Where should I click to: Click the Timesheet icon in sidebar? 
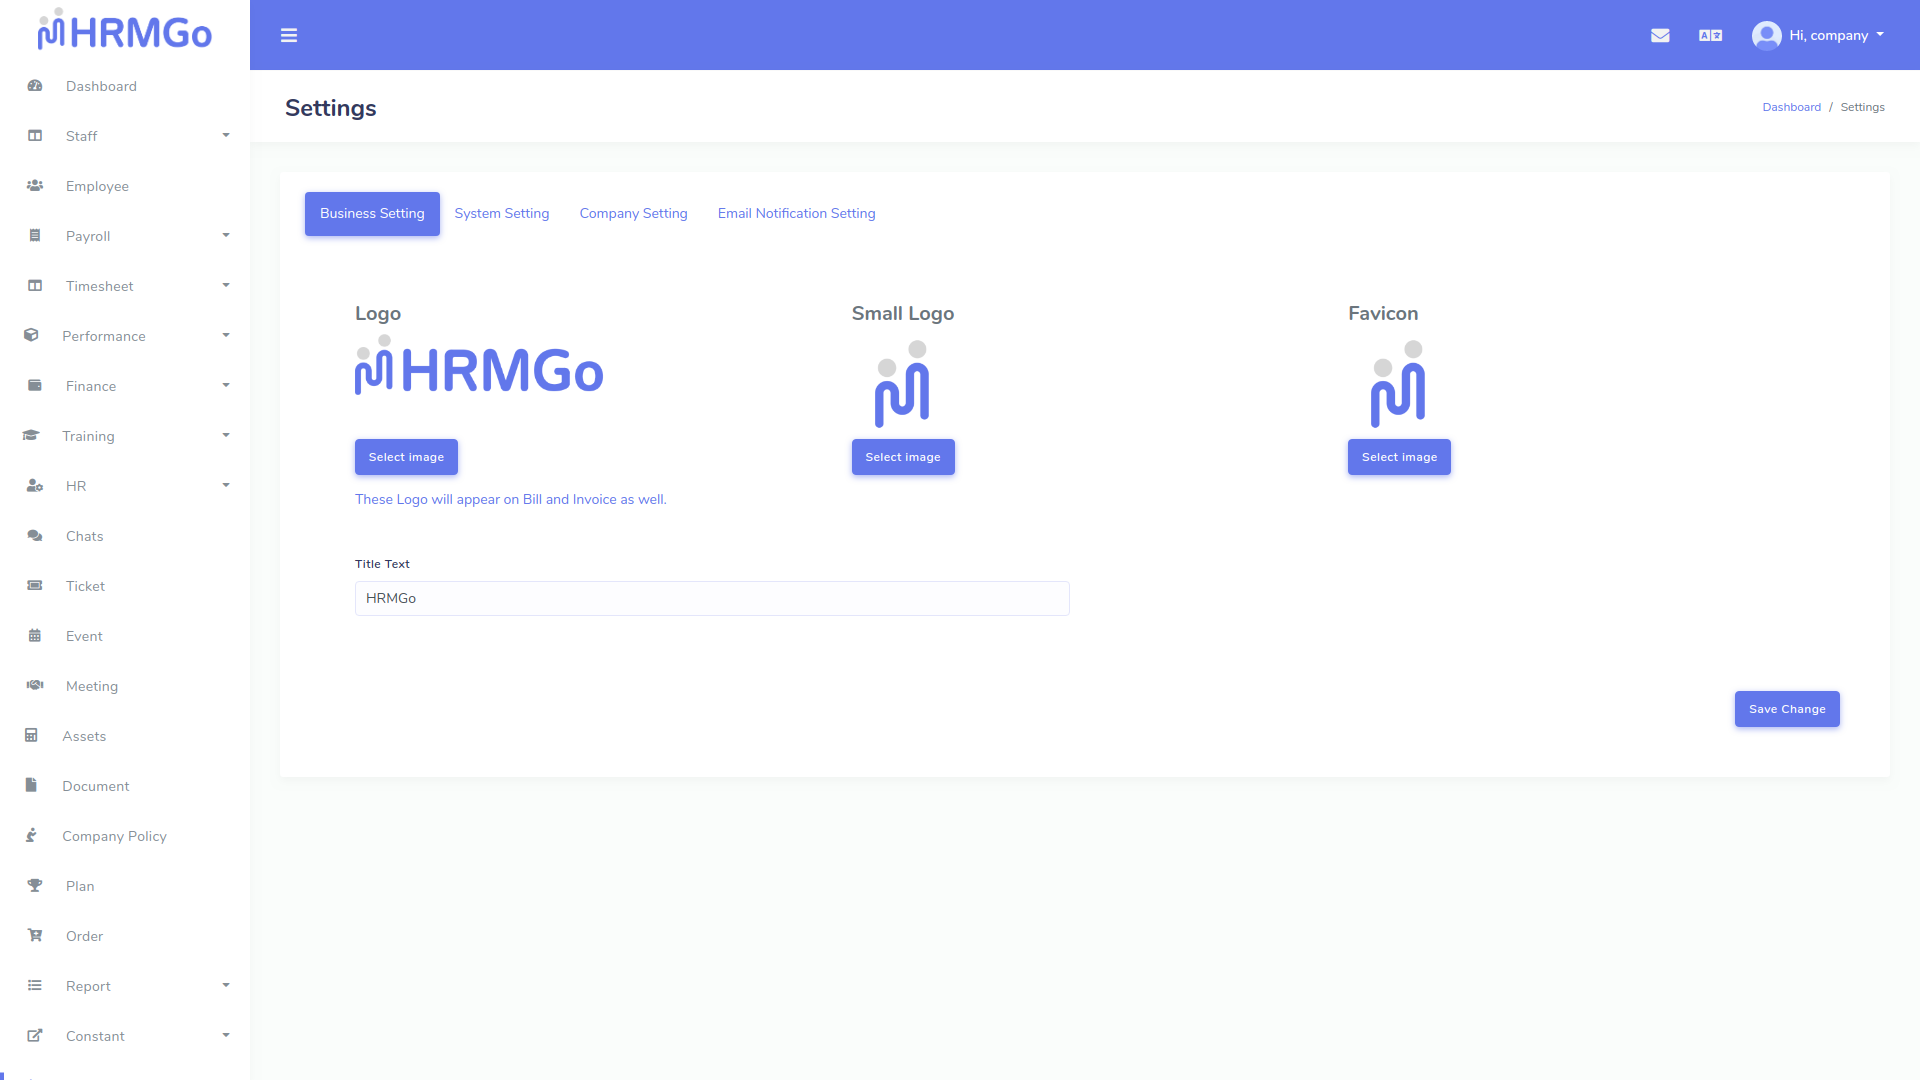click(35, 286)
